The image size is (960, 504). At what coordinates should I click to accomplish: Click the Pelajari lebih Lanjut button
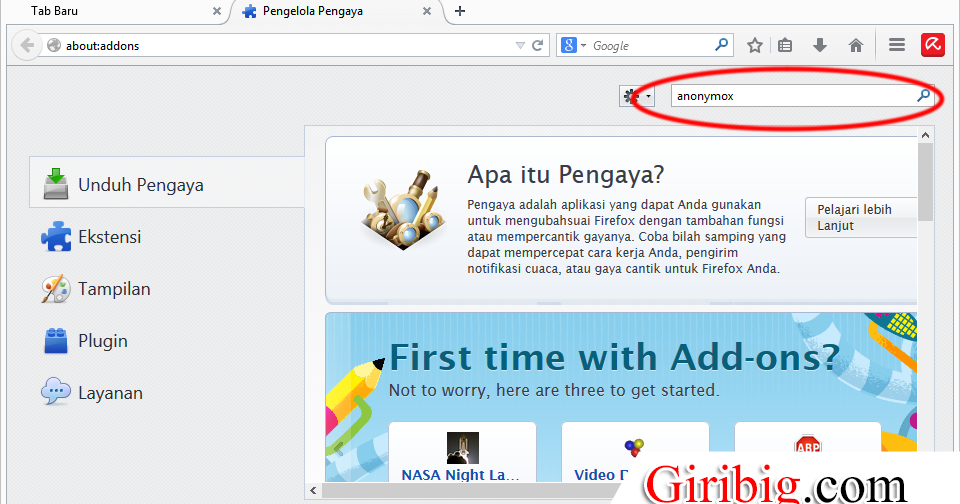[x=861, y=217]
